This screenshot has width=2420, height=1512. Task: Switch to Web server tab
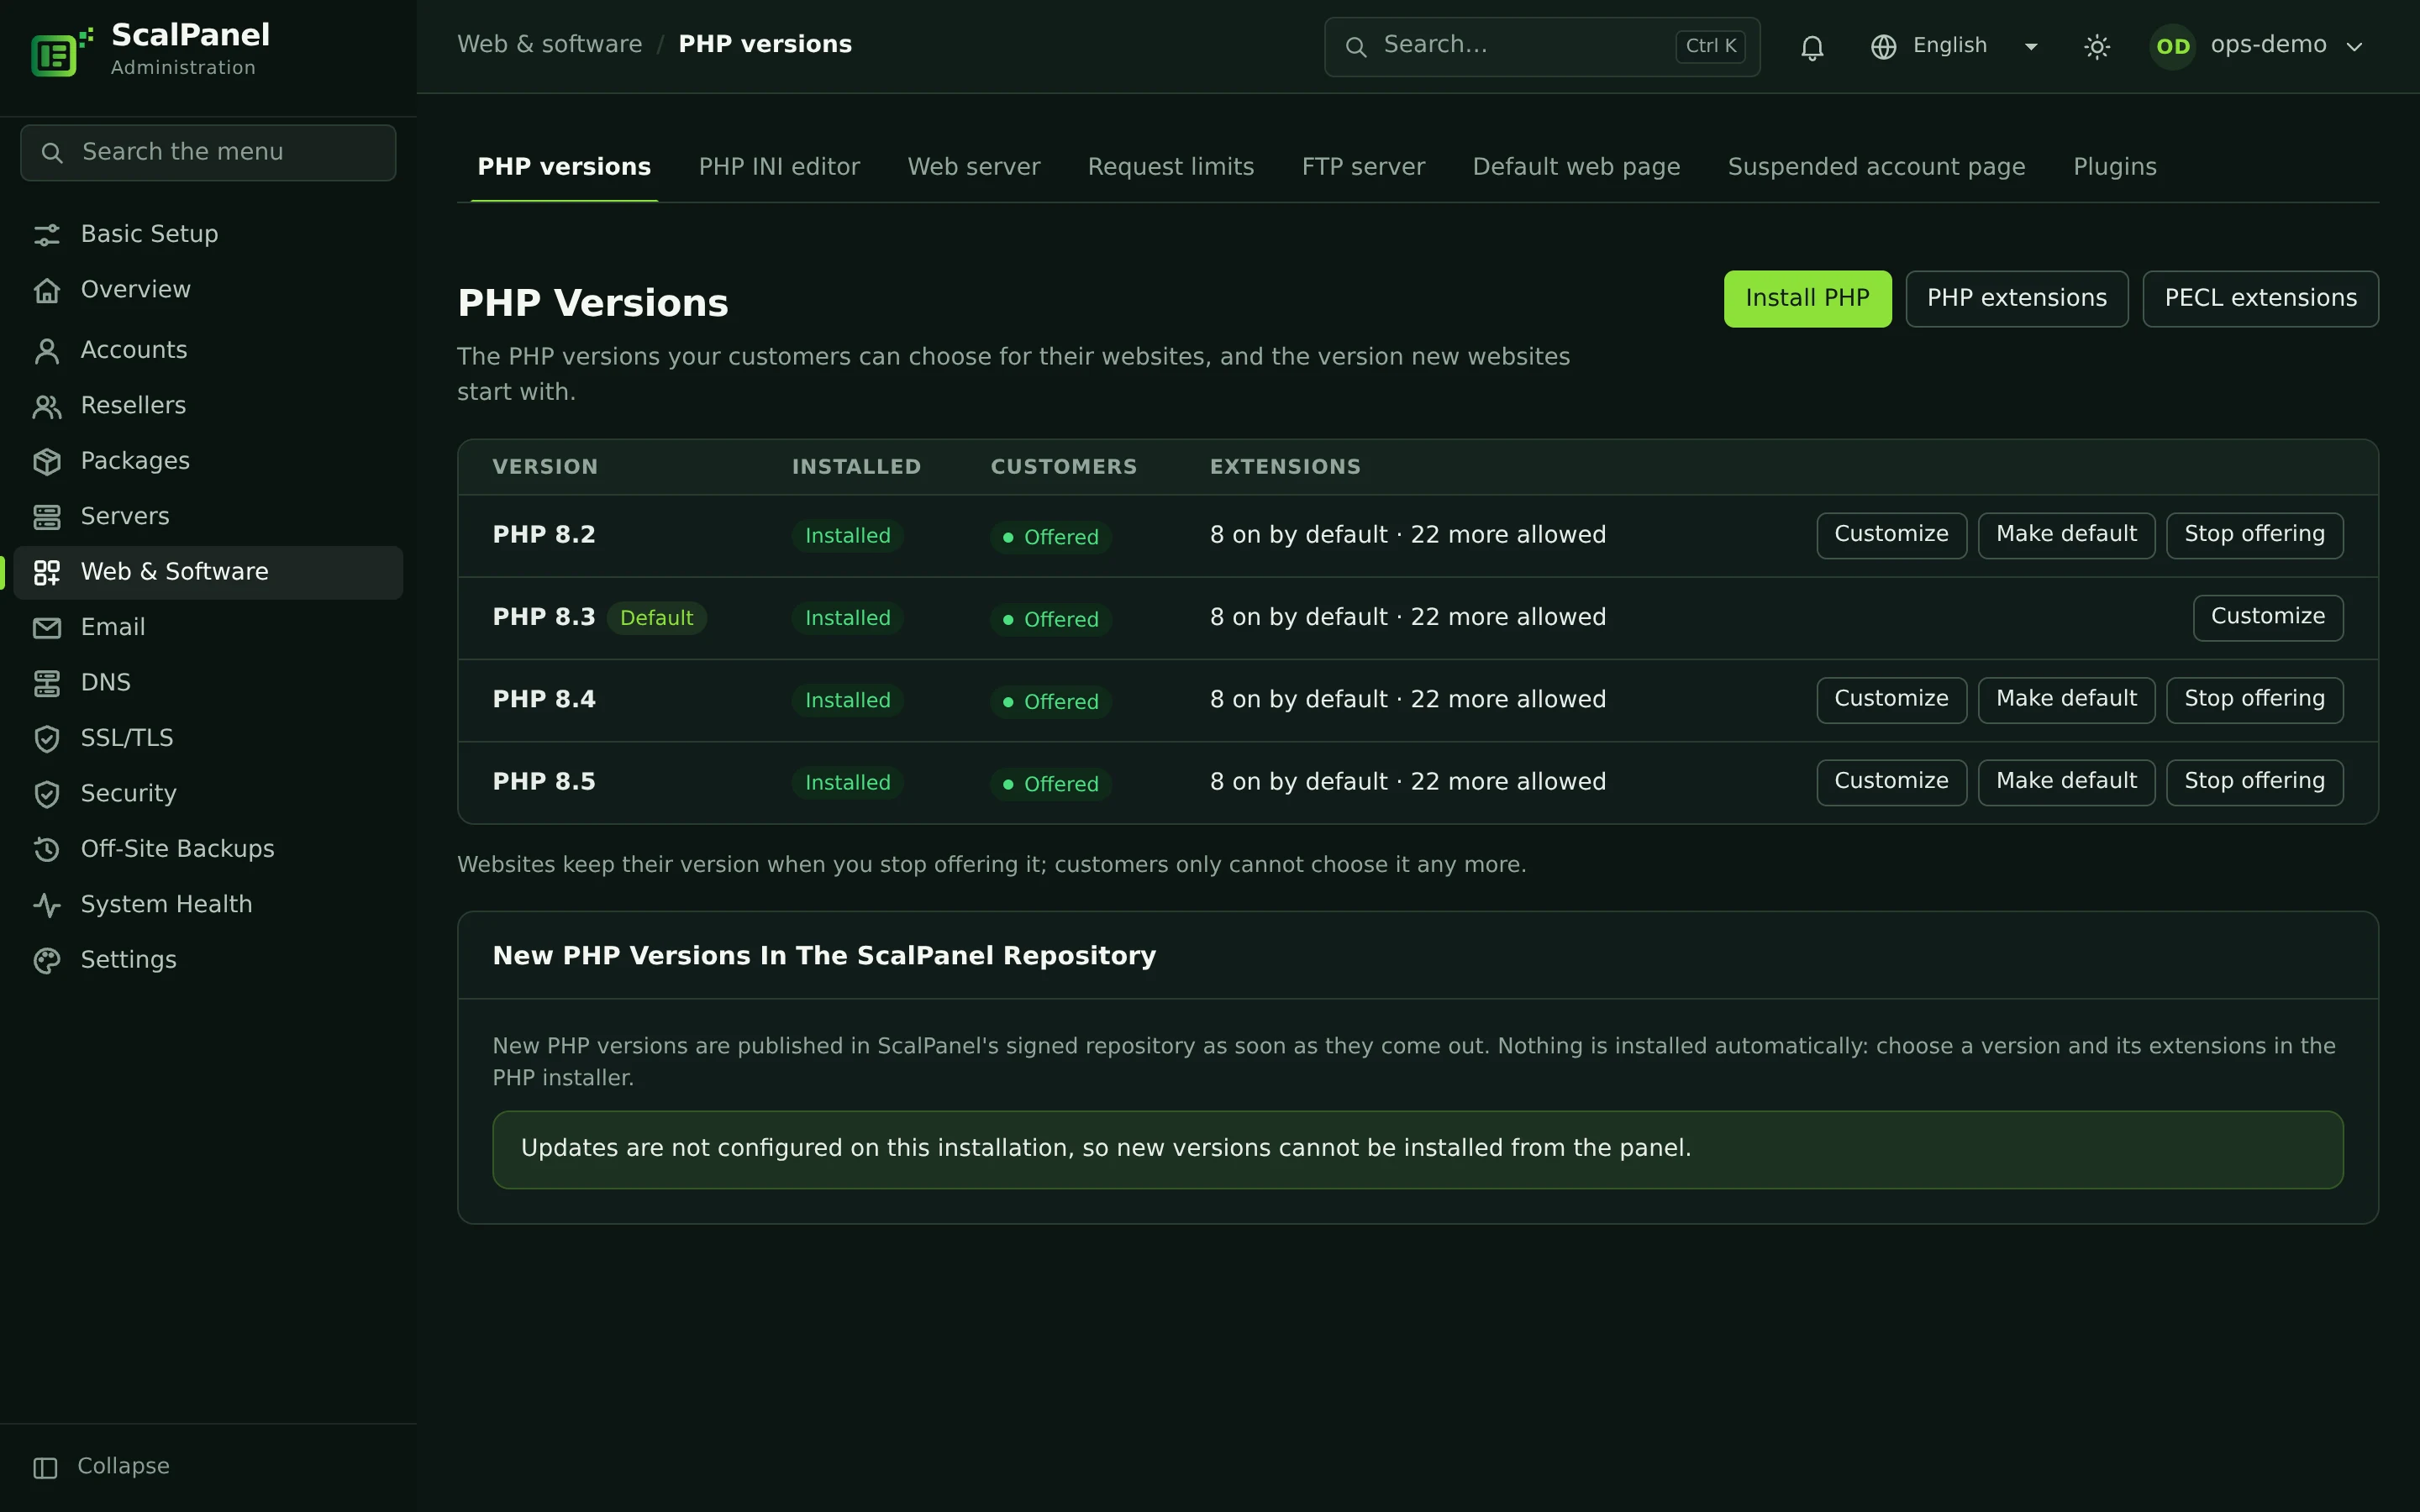[x=973, y=167]
